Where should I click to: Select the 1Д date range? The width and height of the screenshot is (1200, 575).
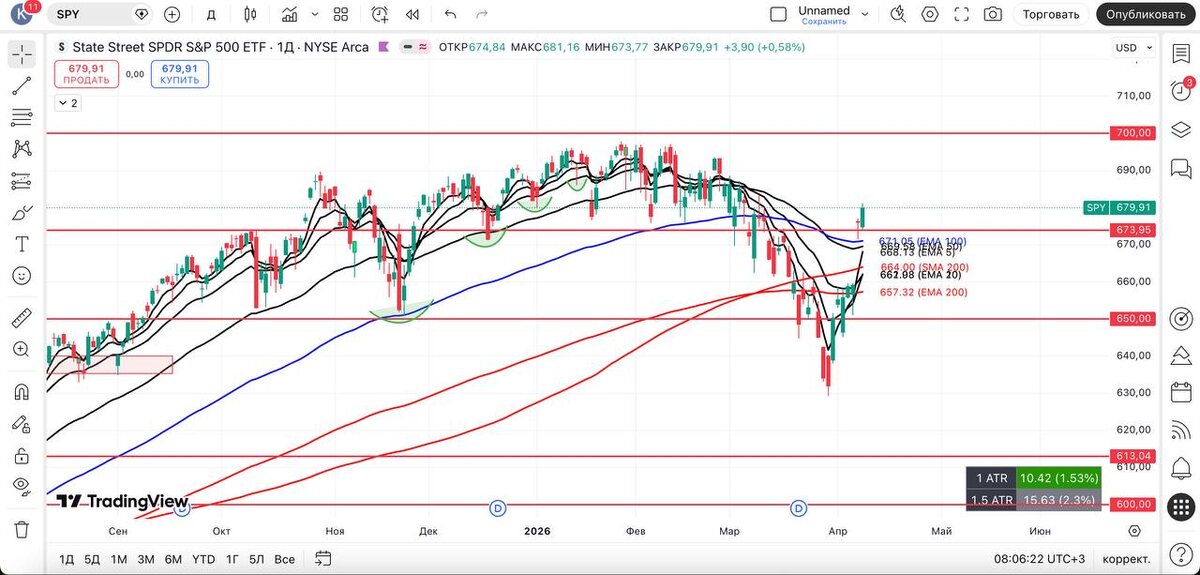[x=67, y=559]
